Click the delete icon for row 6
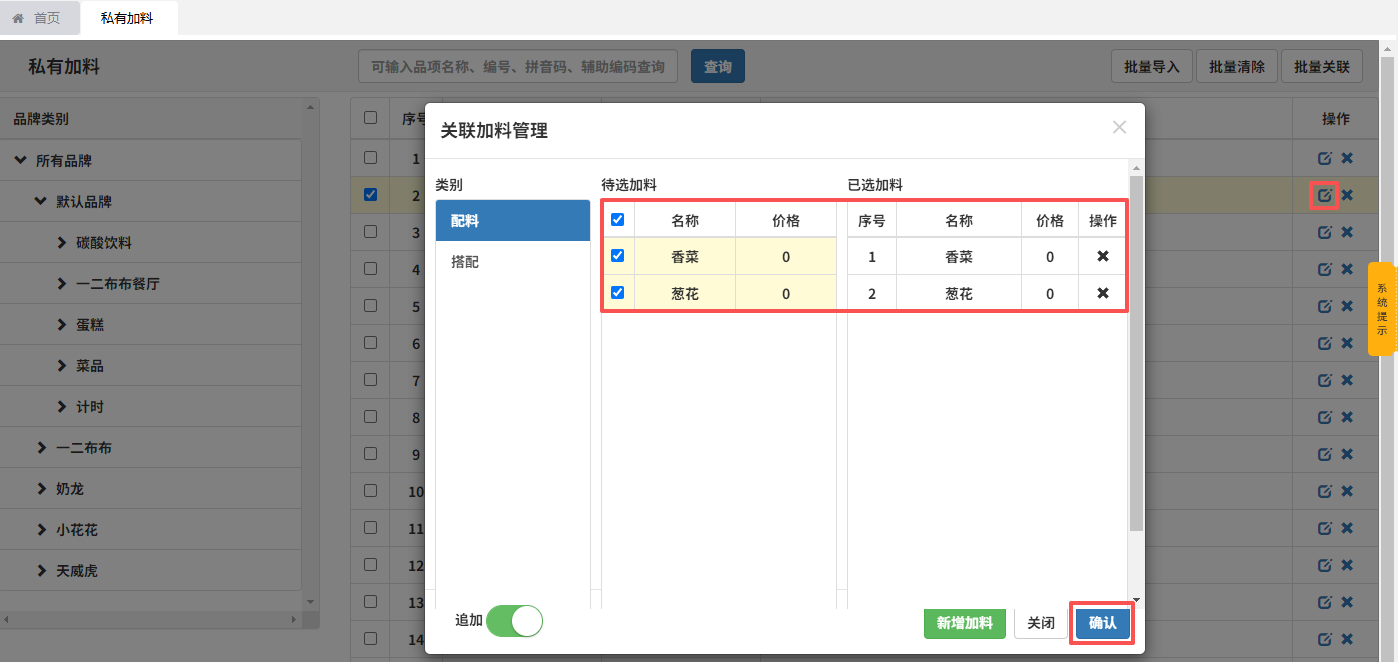This screenshot has height=662, width=1398. point(1347,343)
